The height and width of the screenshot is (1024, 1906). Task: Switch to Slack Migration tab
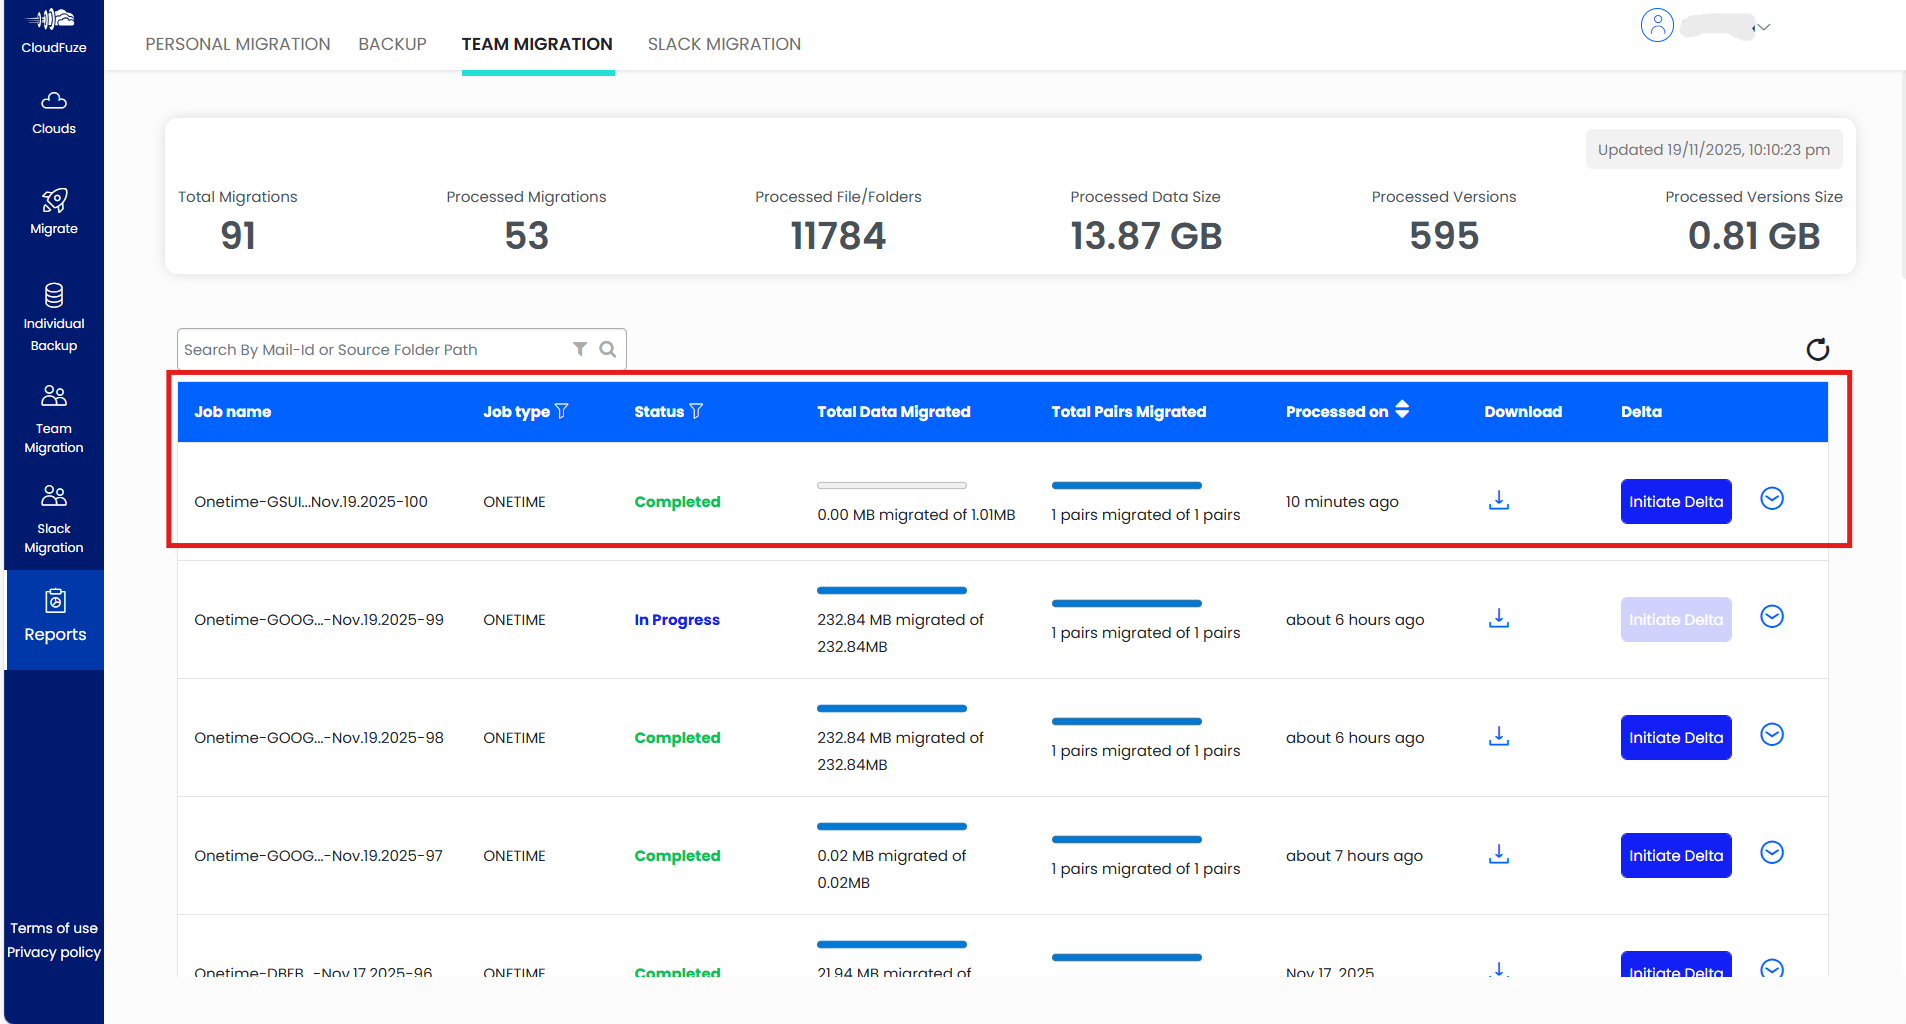pos(724,44)
